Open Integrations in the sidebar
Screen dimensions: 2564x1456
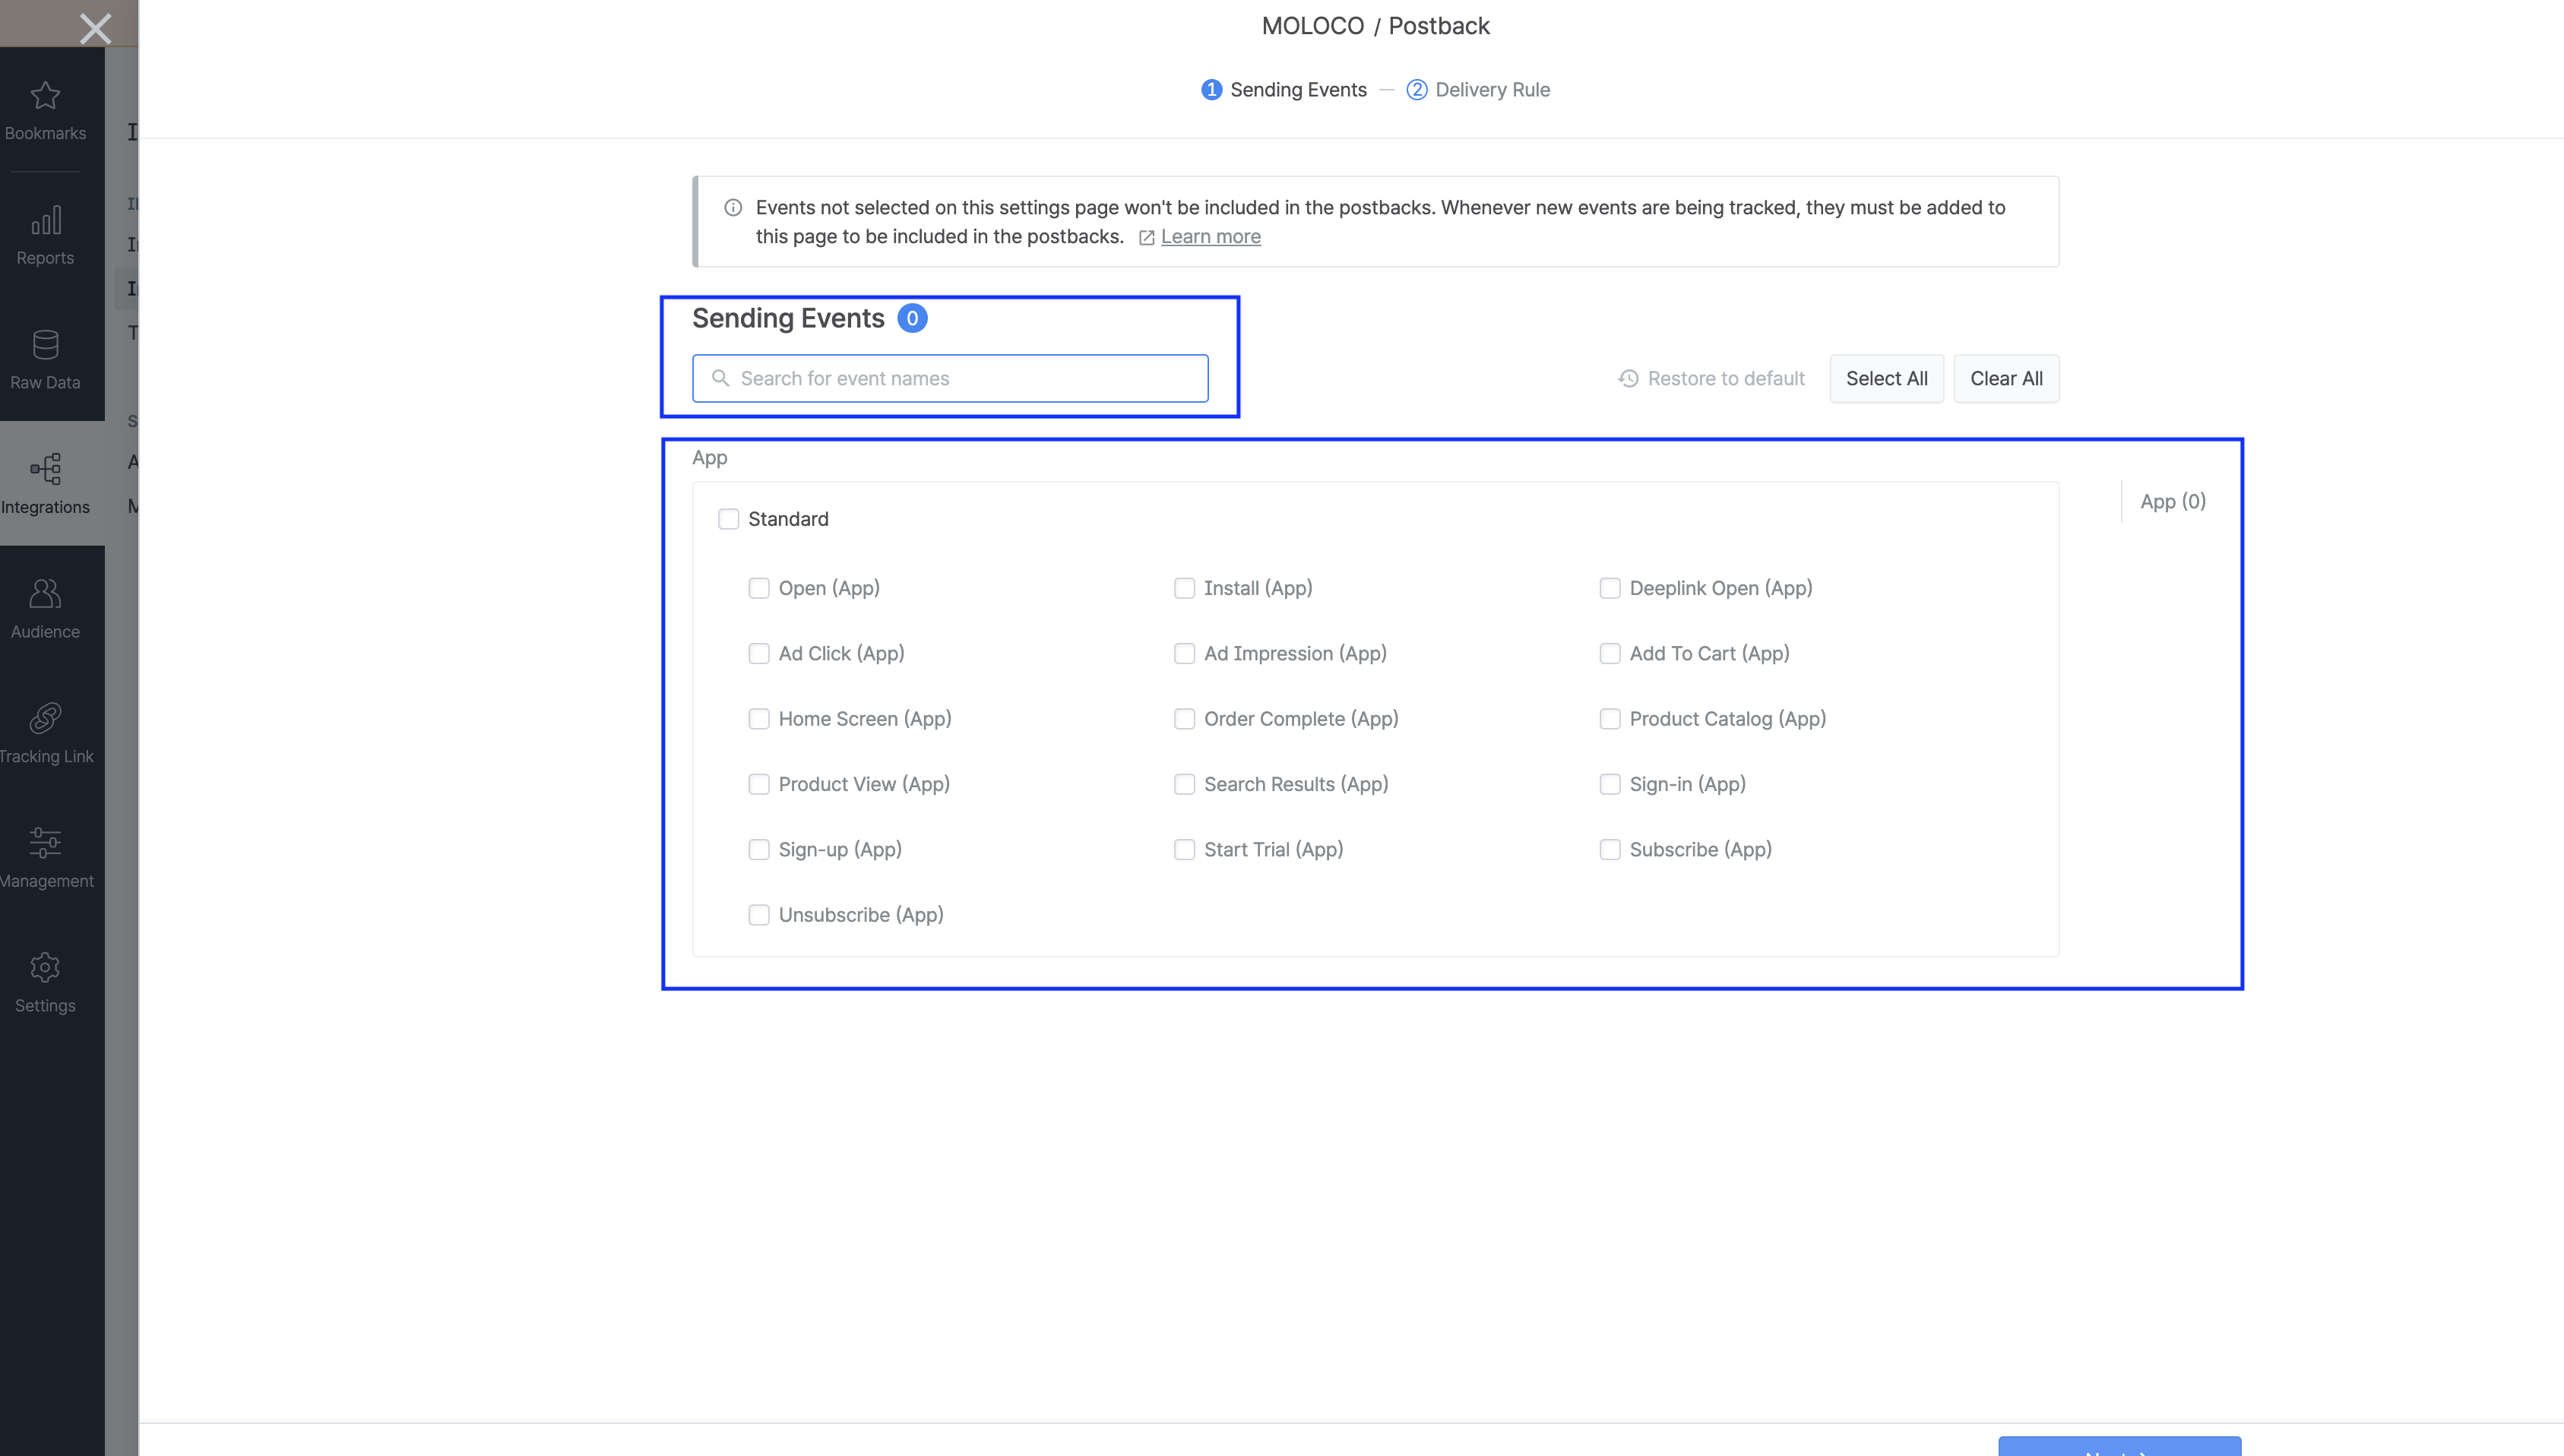(45, 484)
